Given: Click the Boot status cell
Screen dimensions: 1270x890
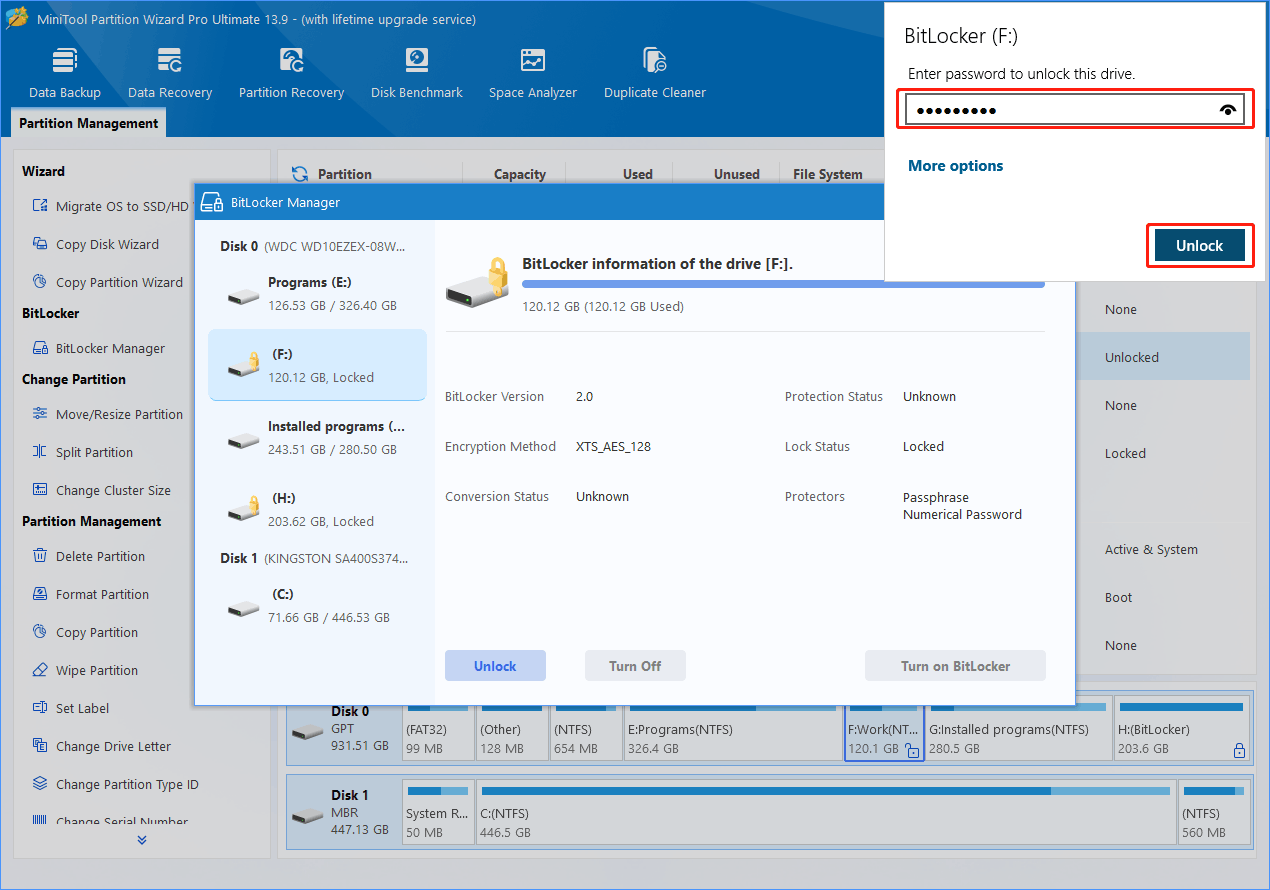Looking at the screenshot, I should click(1119, 598).
